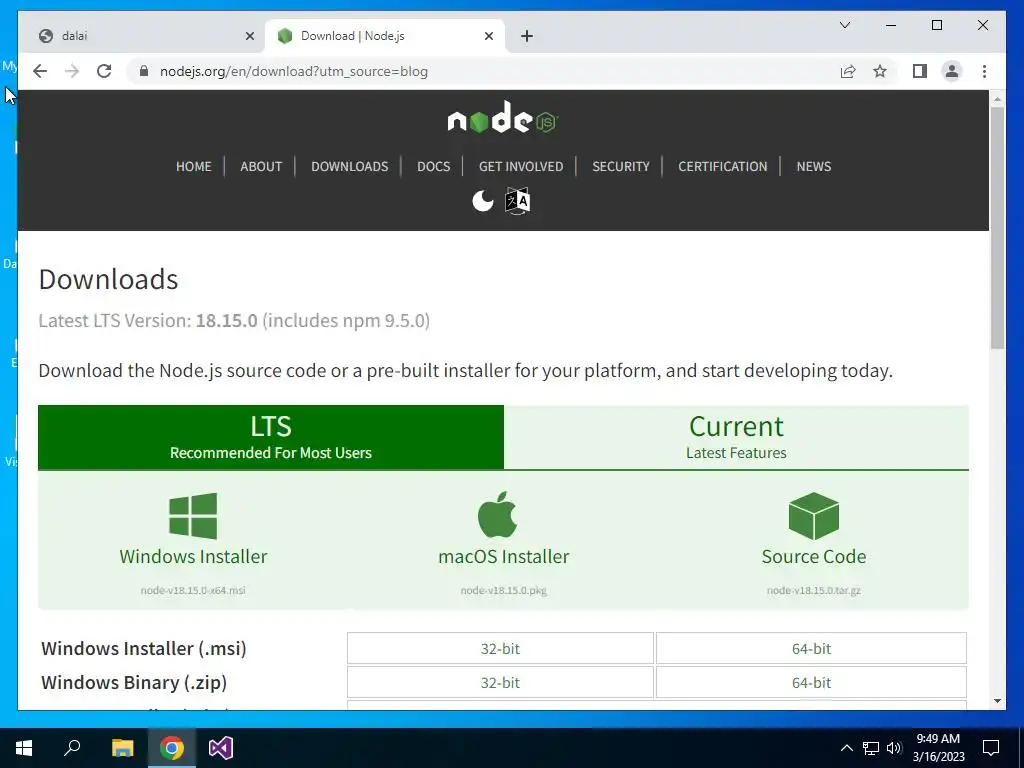Viewport: 1024px width, 768px height.
Task: Open the notification center icon
Action: pos(991,748)
